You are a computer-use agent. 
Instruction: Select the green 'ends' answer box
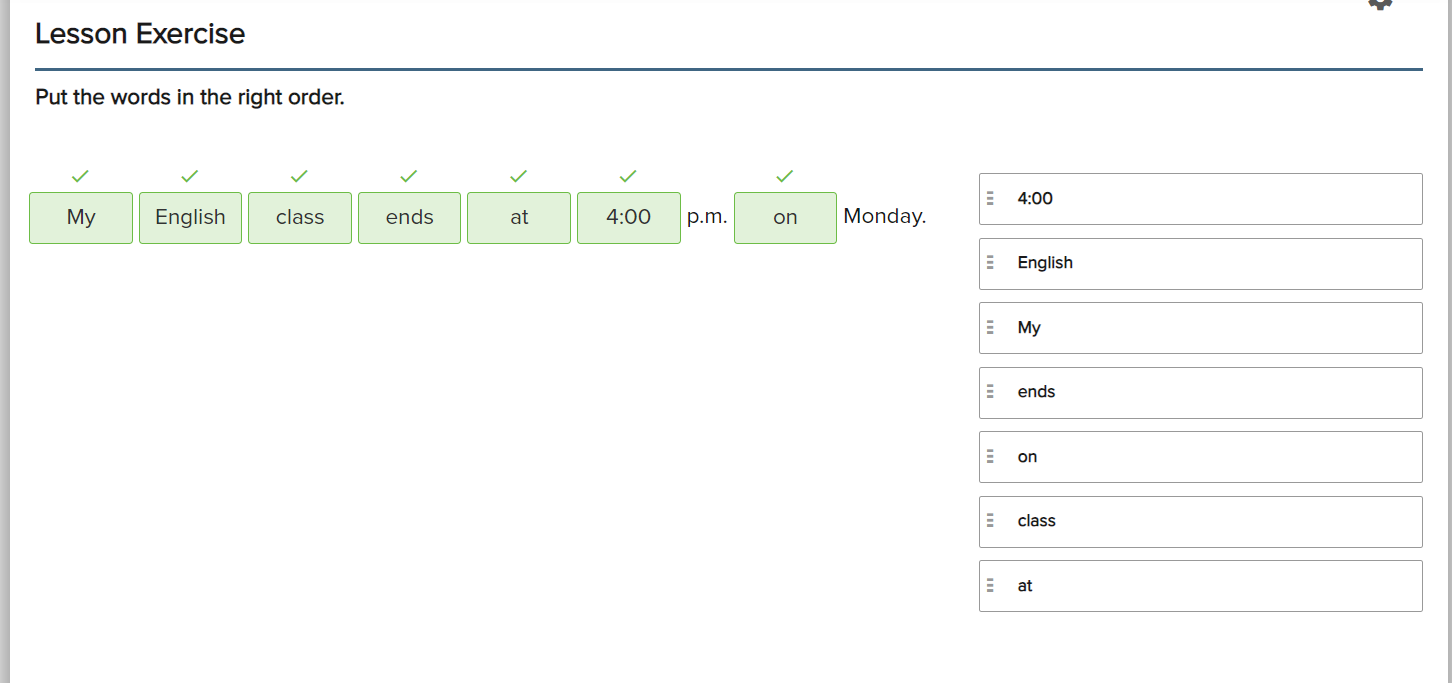[409, 217]
